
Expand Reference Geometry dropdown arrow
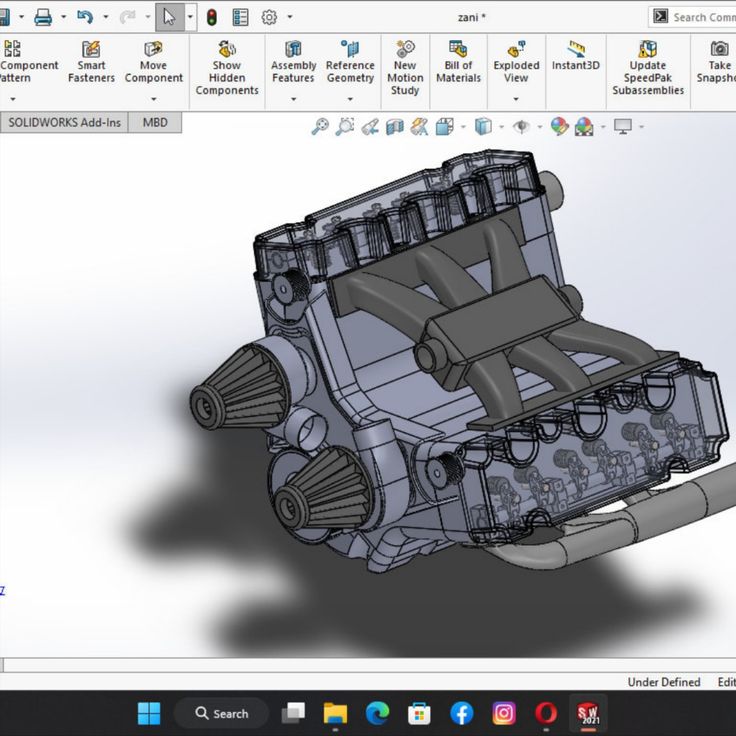[x=350, y=99]
